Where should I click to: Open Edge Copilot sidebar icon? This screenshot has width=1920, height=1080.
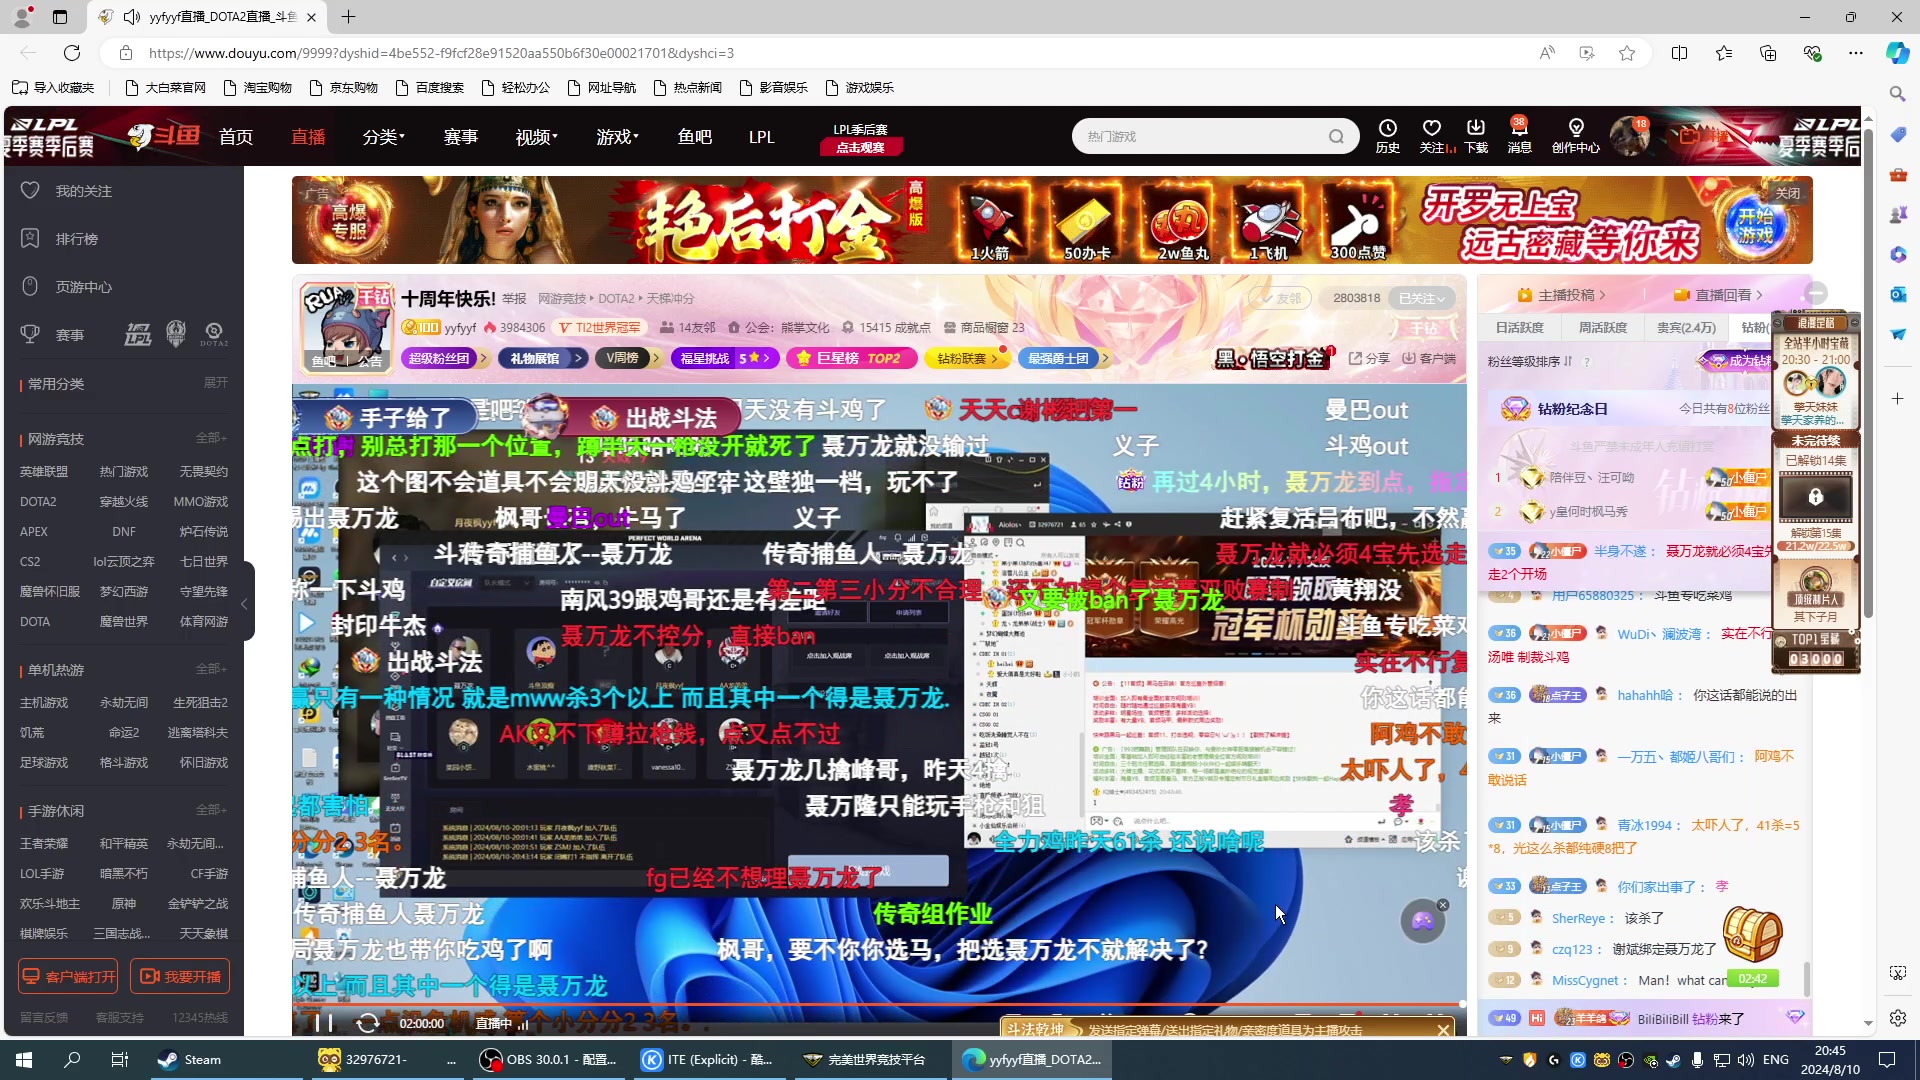coord(1897,53)
